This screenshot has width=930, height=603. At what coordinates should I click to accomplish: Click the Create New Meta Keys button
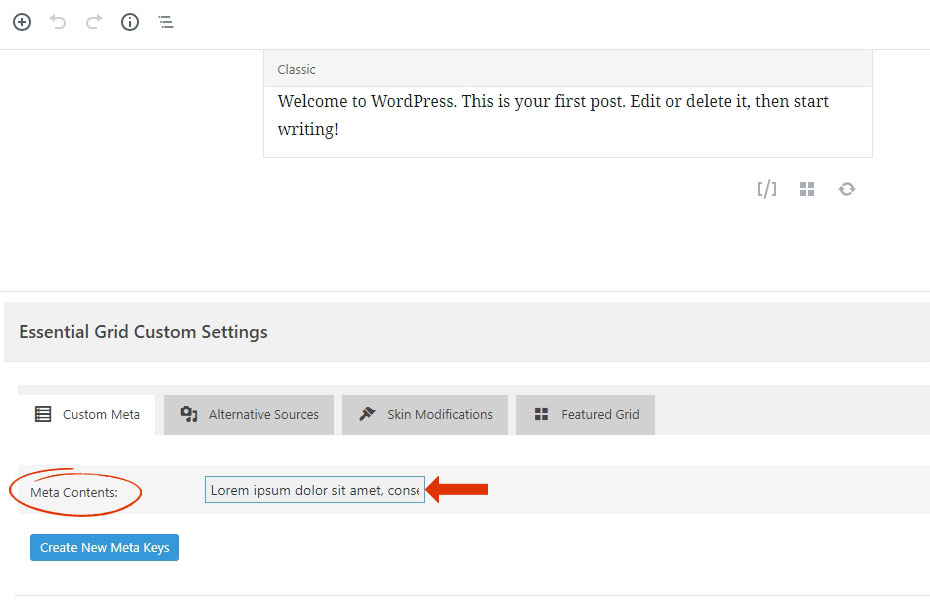(x=104, y=547)
